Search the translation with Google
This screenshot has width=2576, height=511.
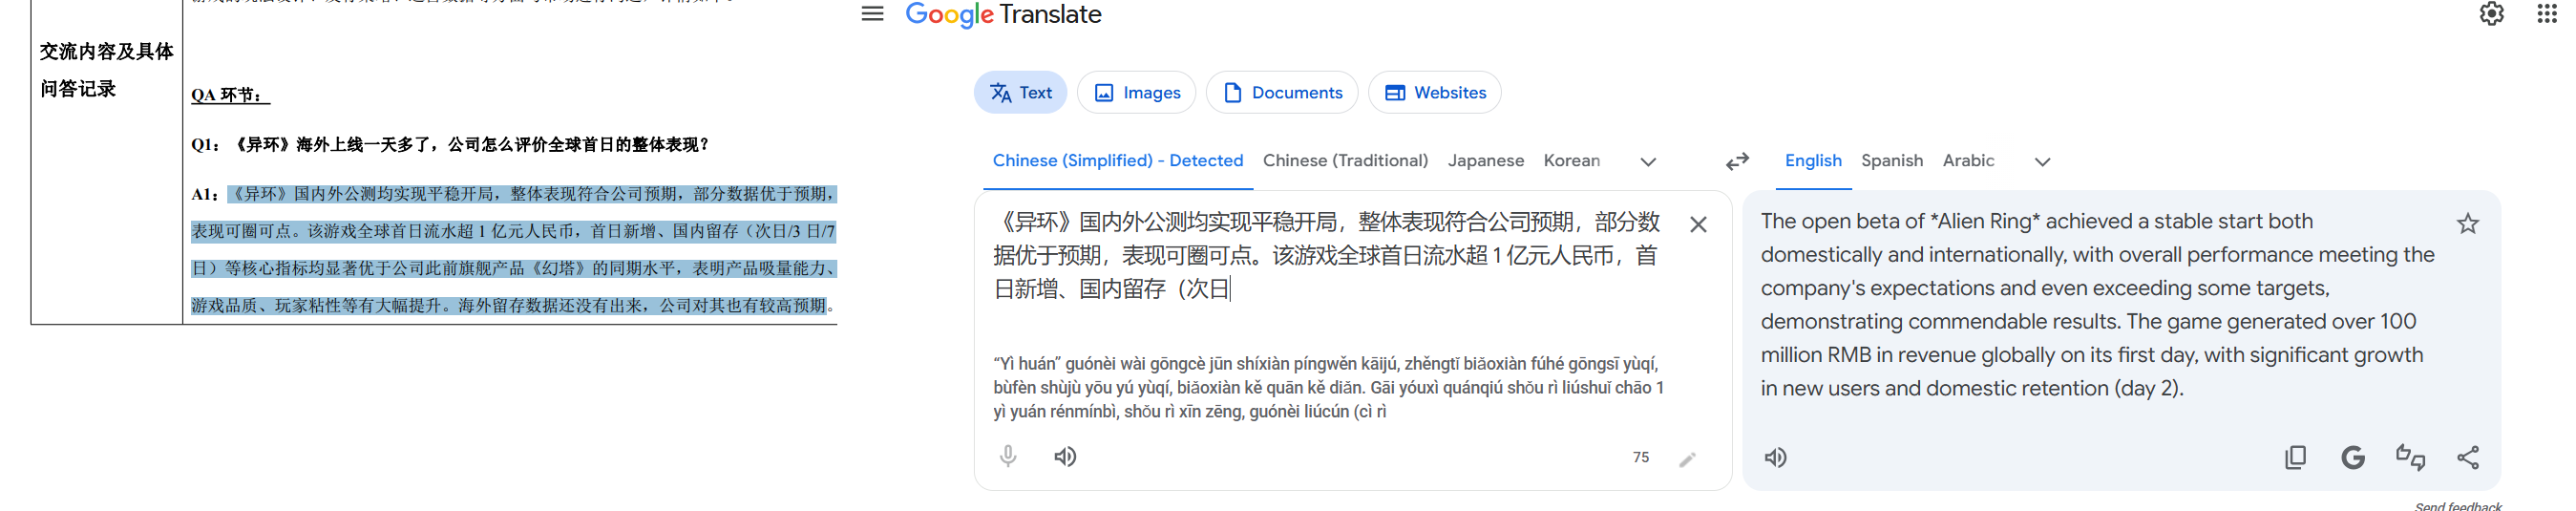[x=2352, y=457]
